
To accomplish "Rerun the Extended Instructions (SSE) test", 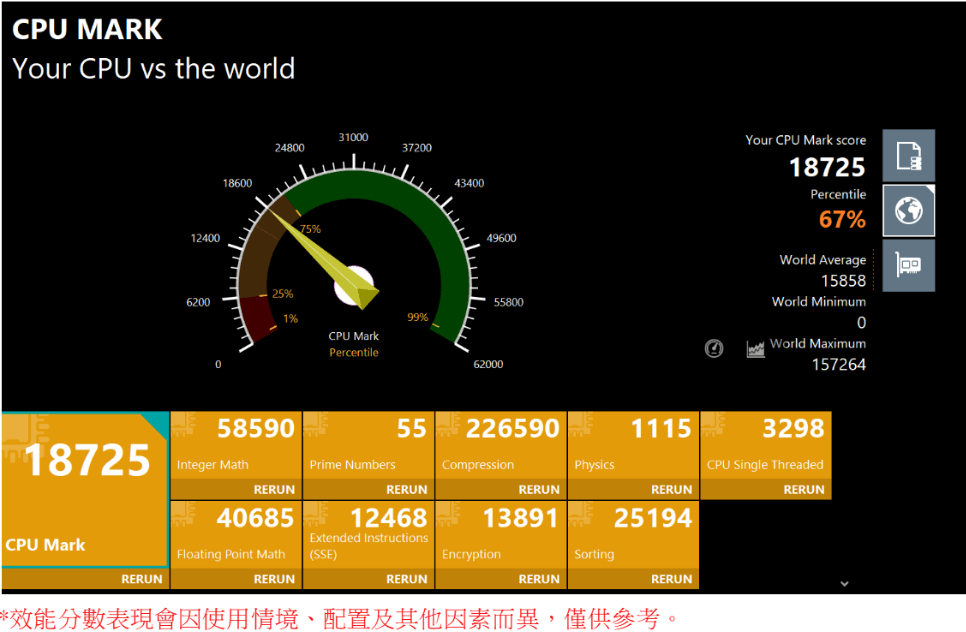I will coord(406,579).
